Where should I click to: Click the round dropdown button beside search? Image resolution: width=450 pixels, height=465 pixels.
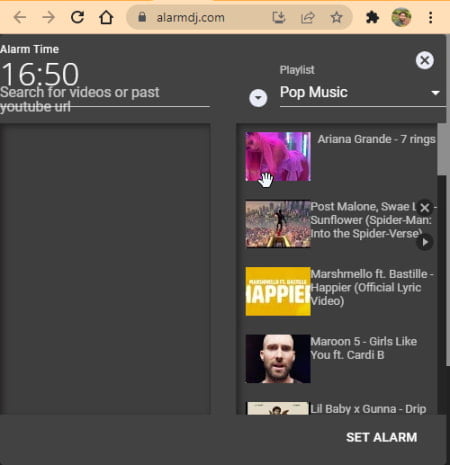tap(258, 98)
